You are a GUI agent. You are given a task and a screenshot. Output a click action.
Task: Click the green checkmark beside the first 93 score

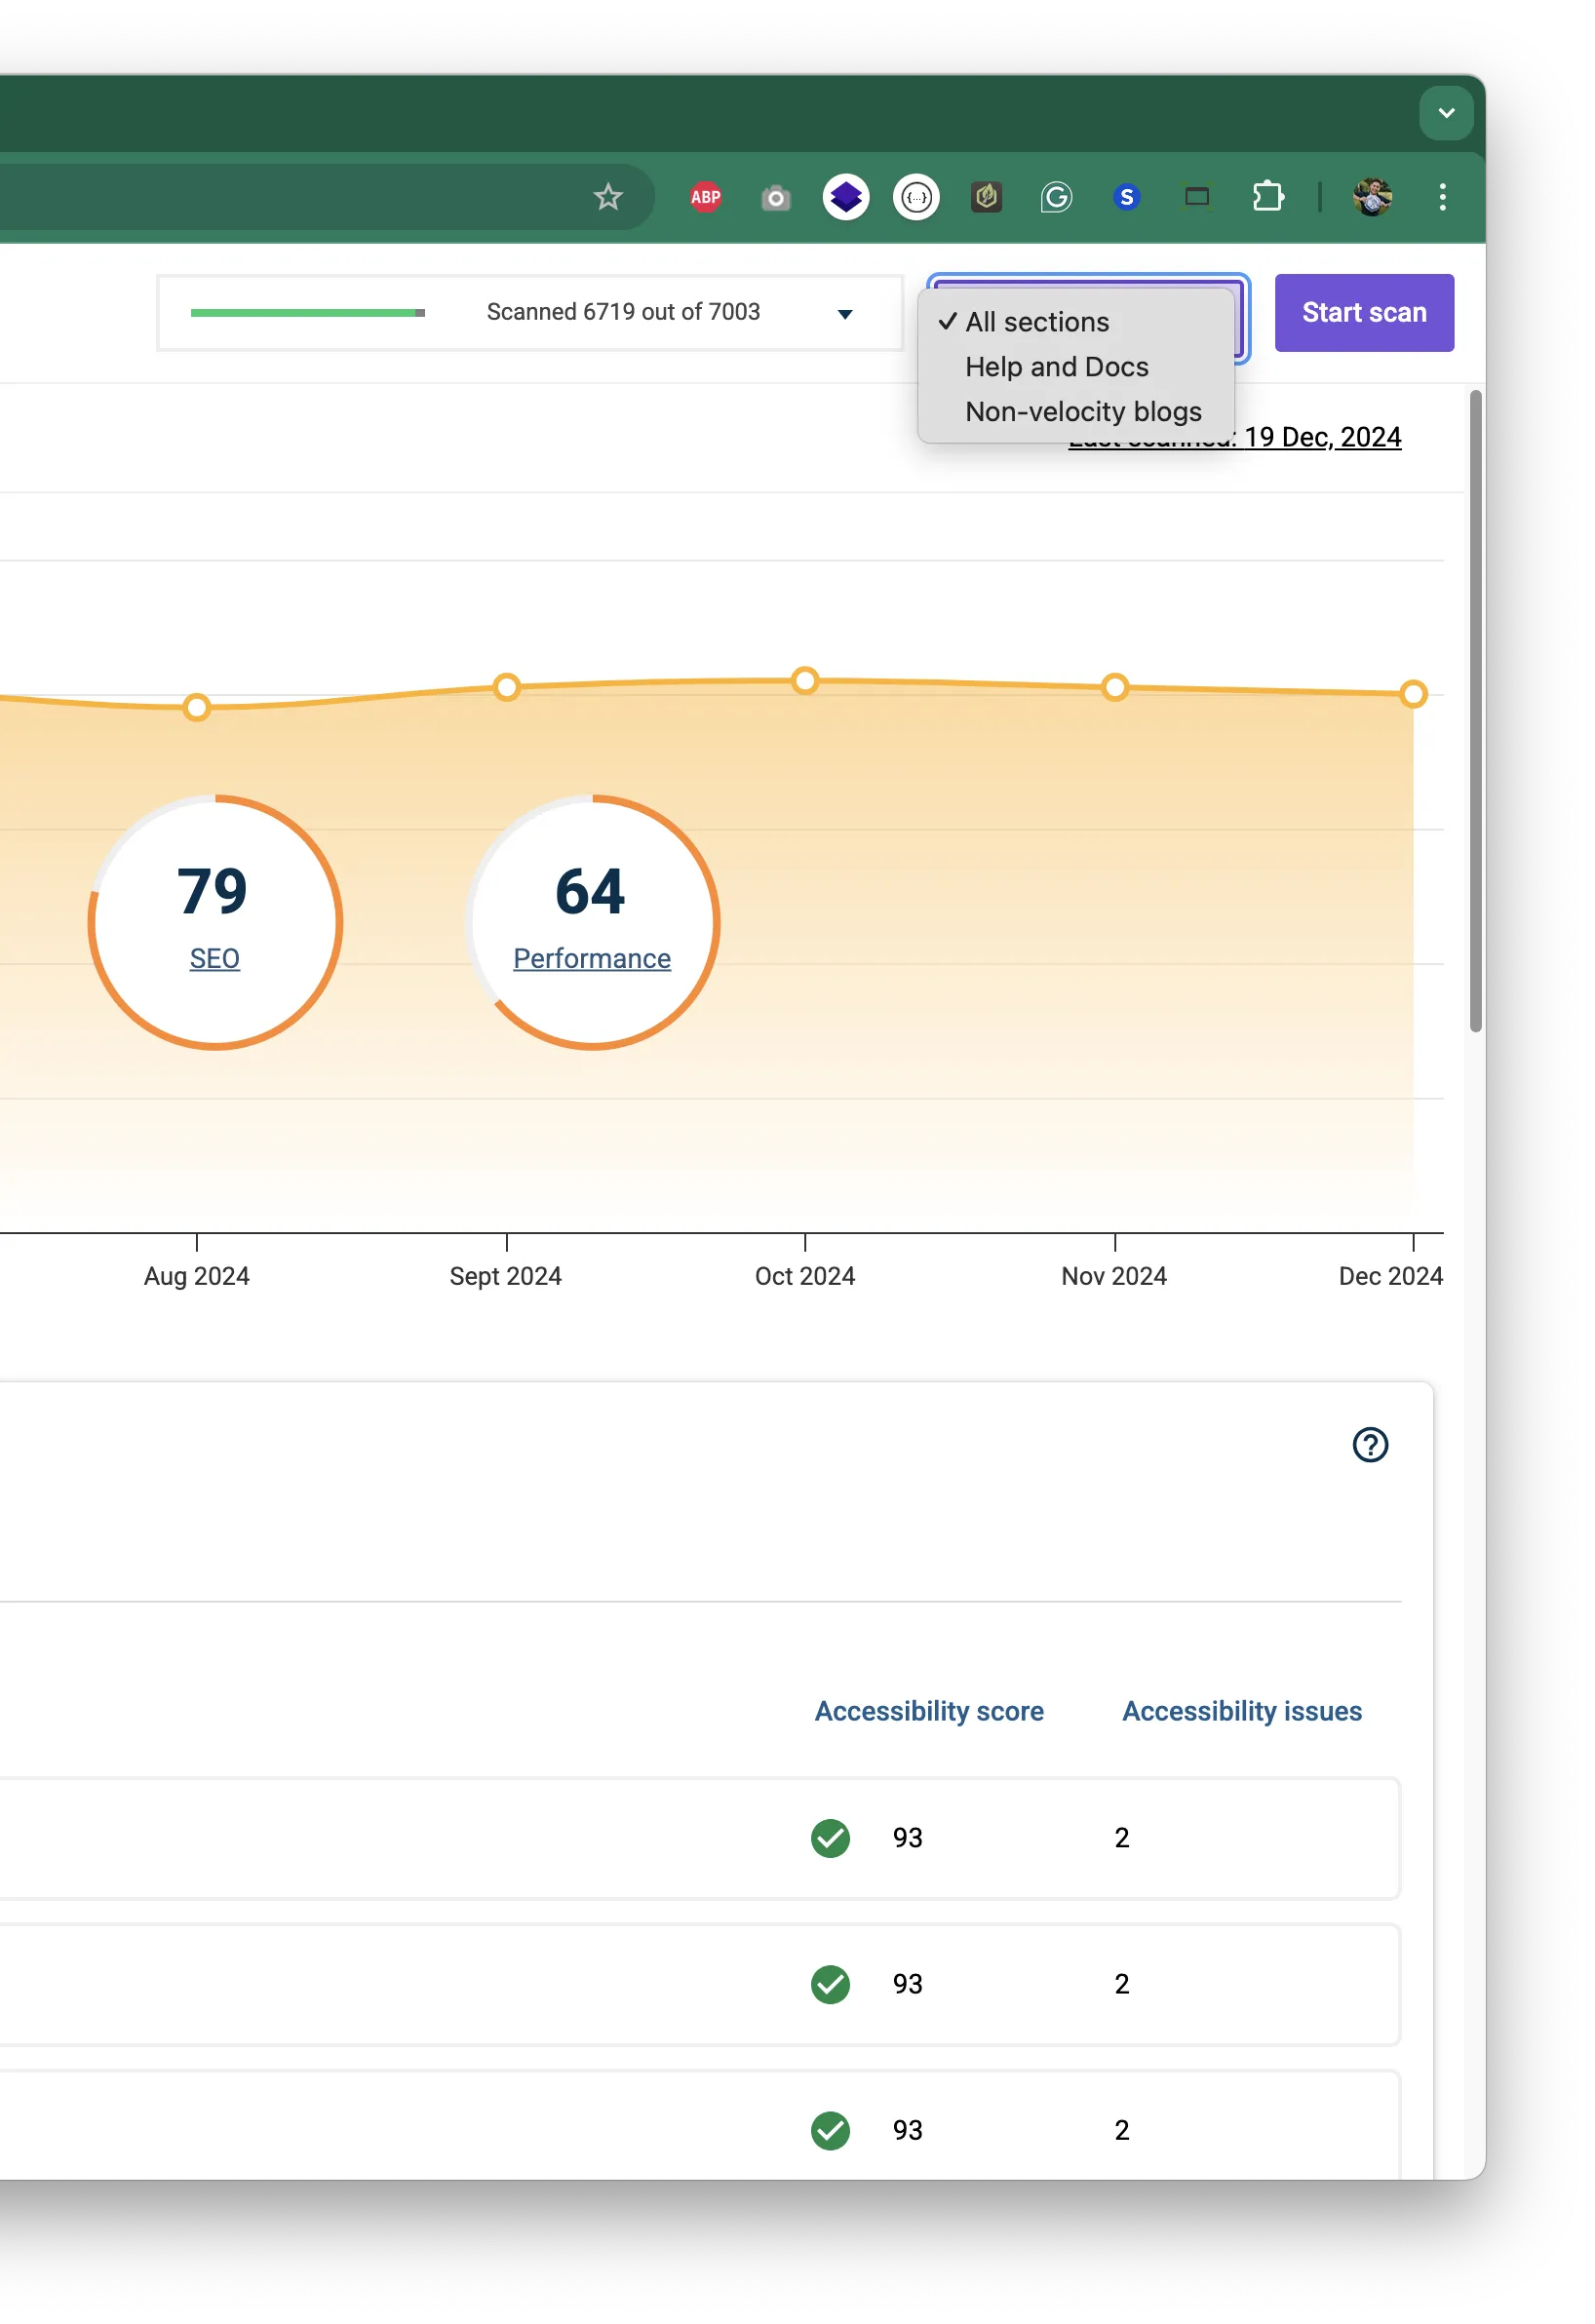point(830,1838)
